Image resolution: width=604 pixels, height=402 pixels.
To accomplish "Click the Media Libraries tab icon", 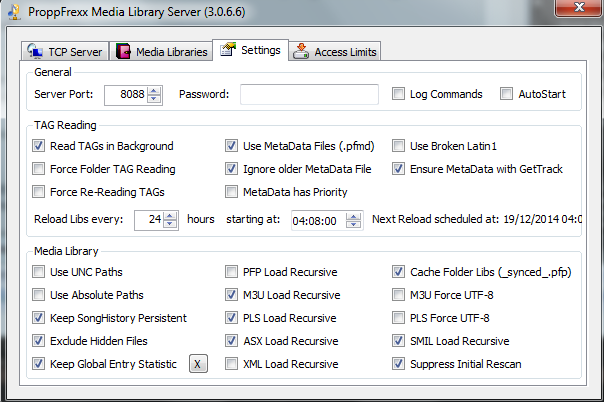I will click(x=124, y=52).
